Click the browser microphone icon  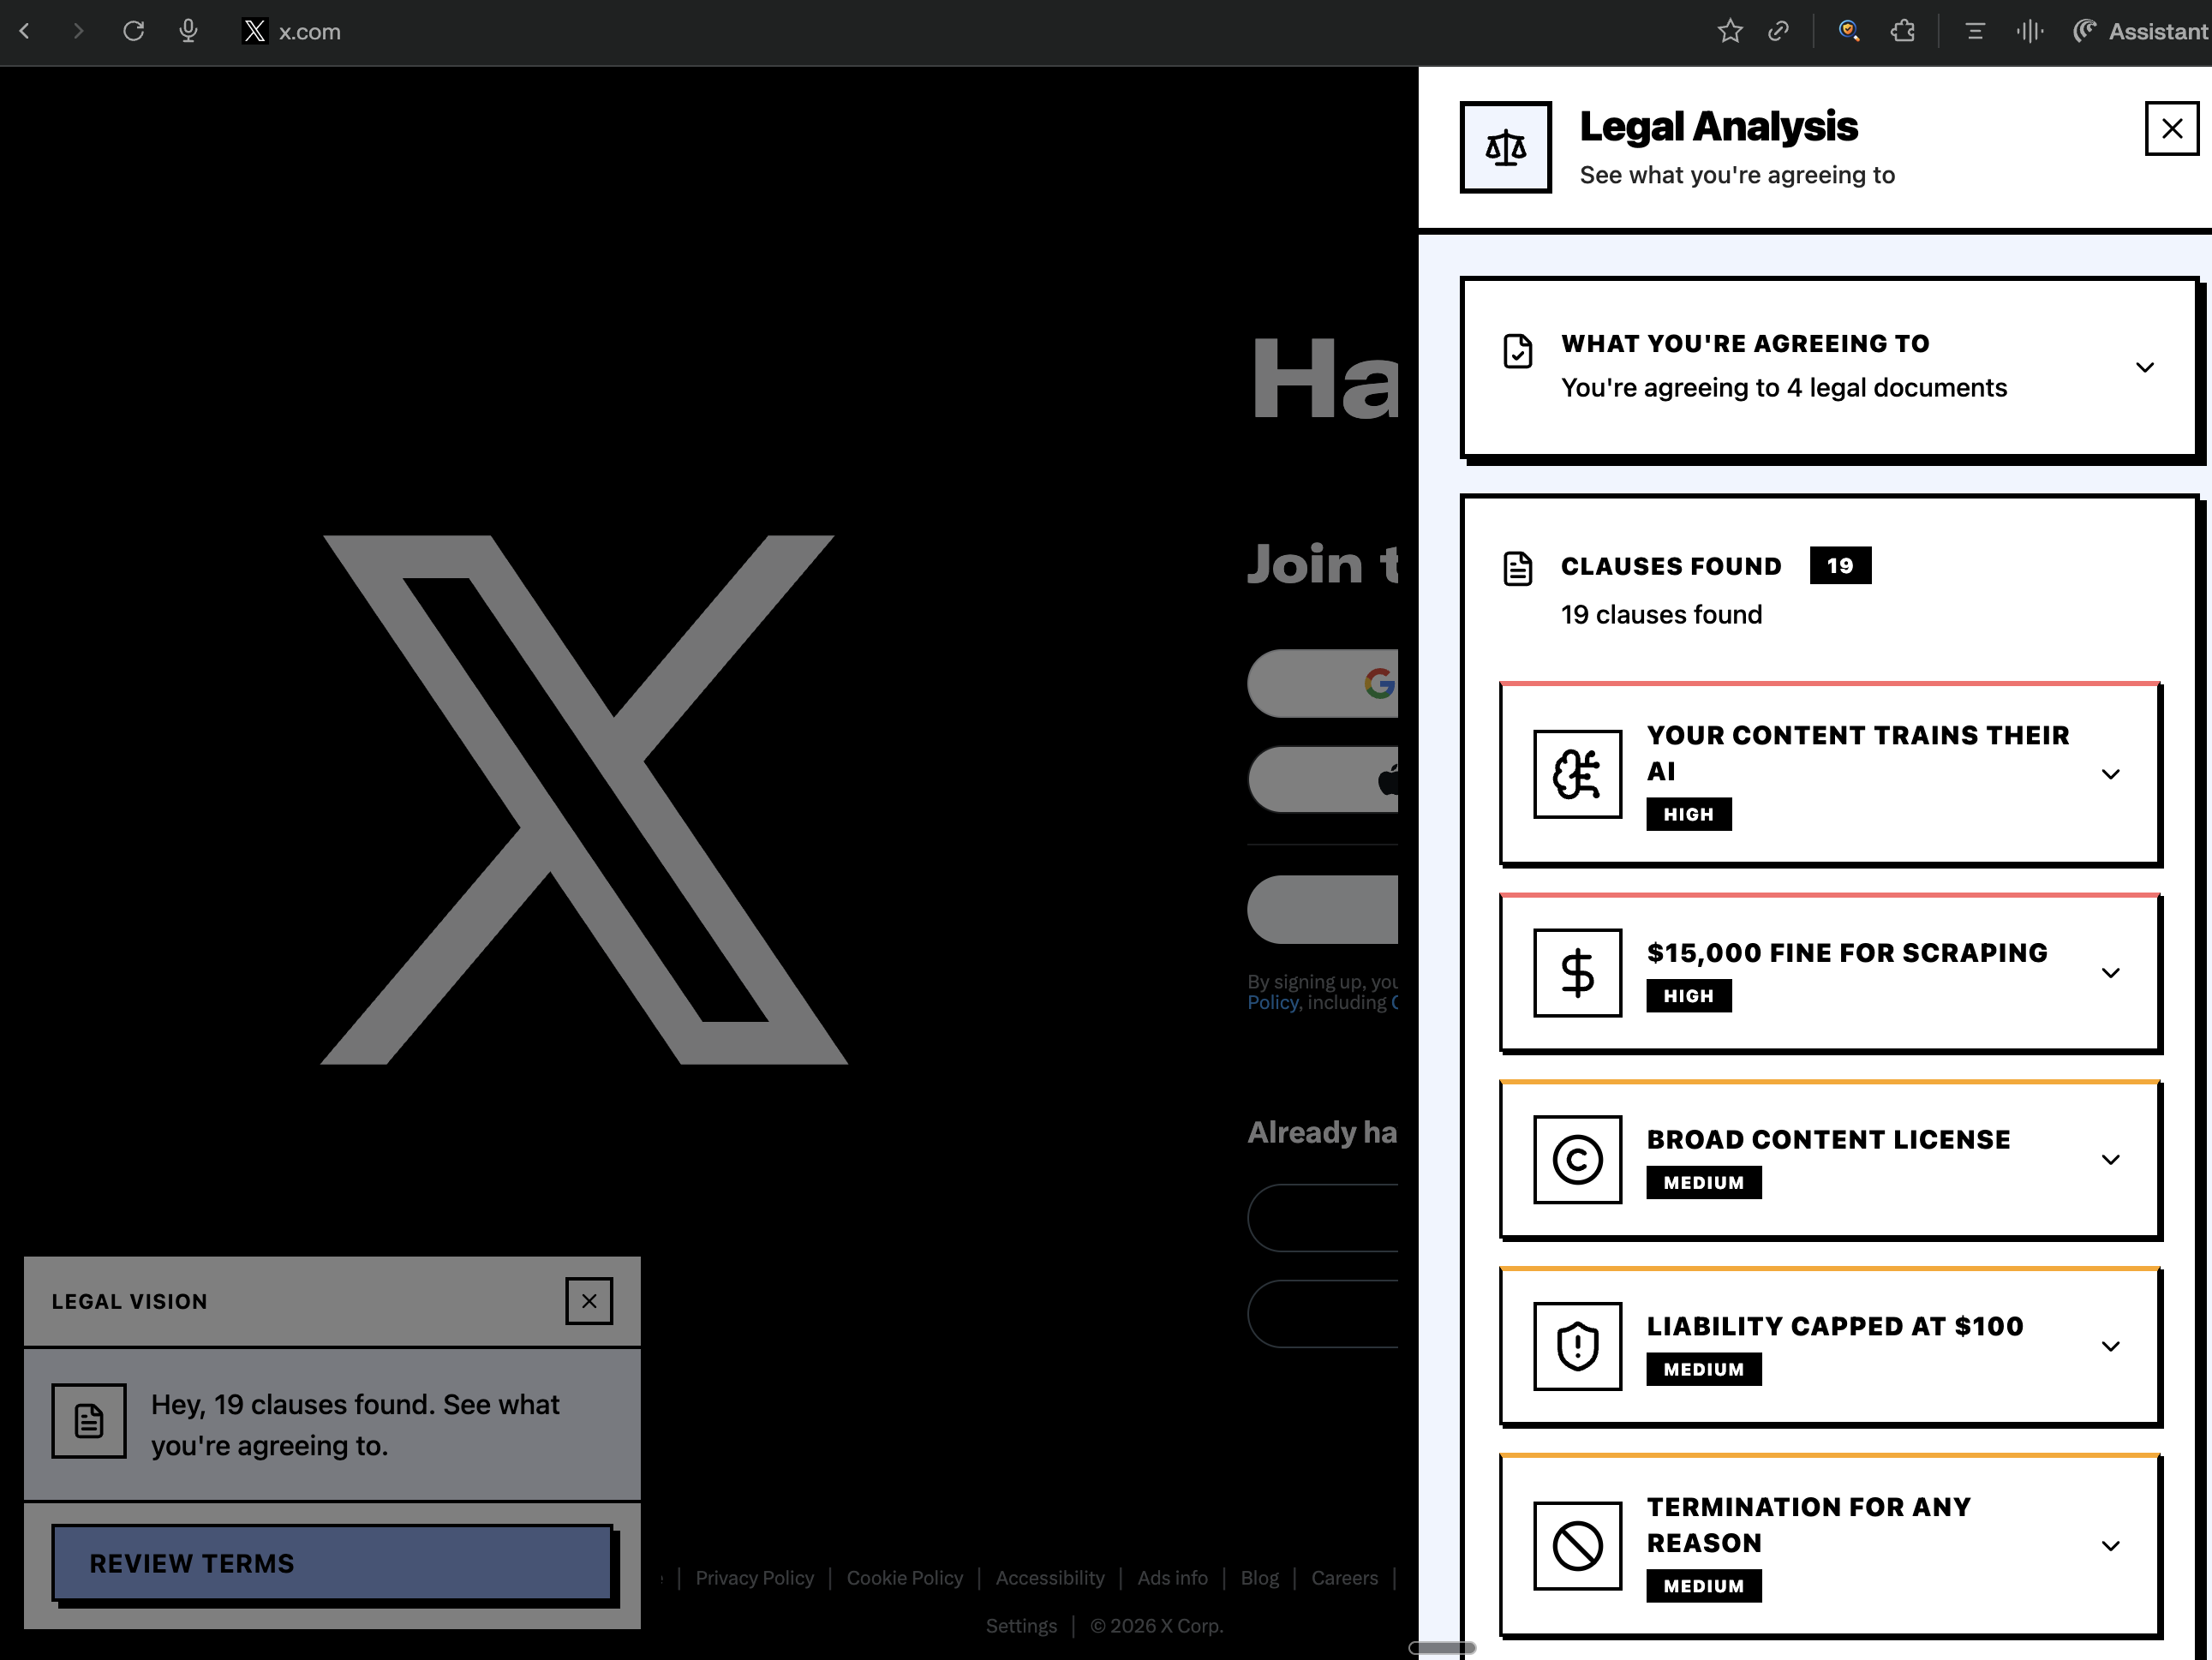point(188,31)
